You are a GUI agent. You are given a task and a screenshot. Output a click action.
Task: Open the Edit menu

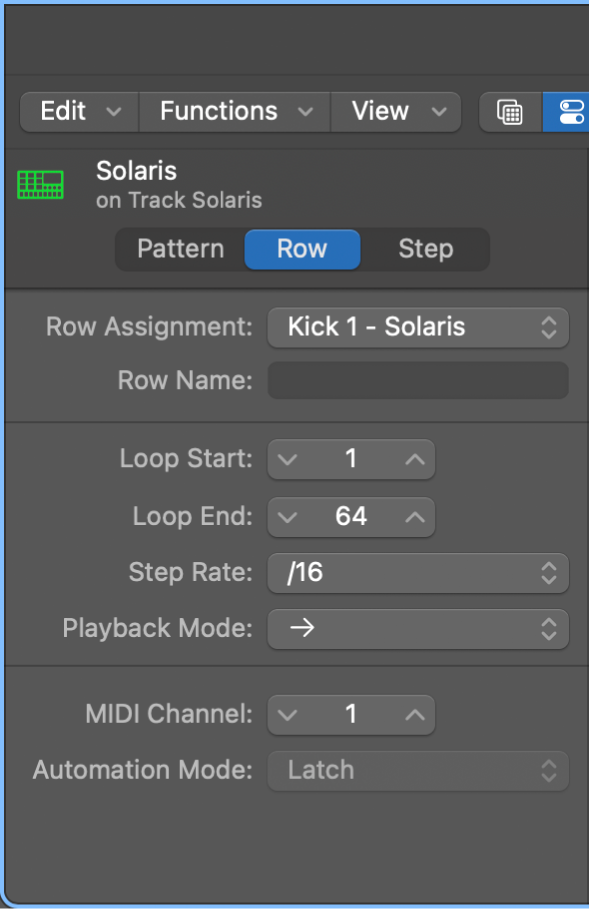pyautogui.click(x=78, y=112)
